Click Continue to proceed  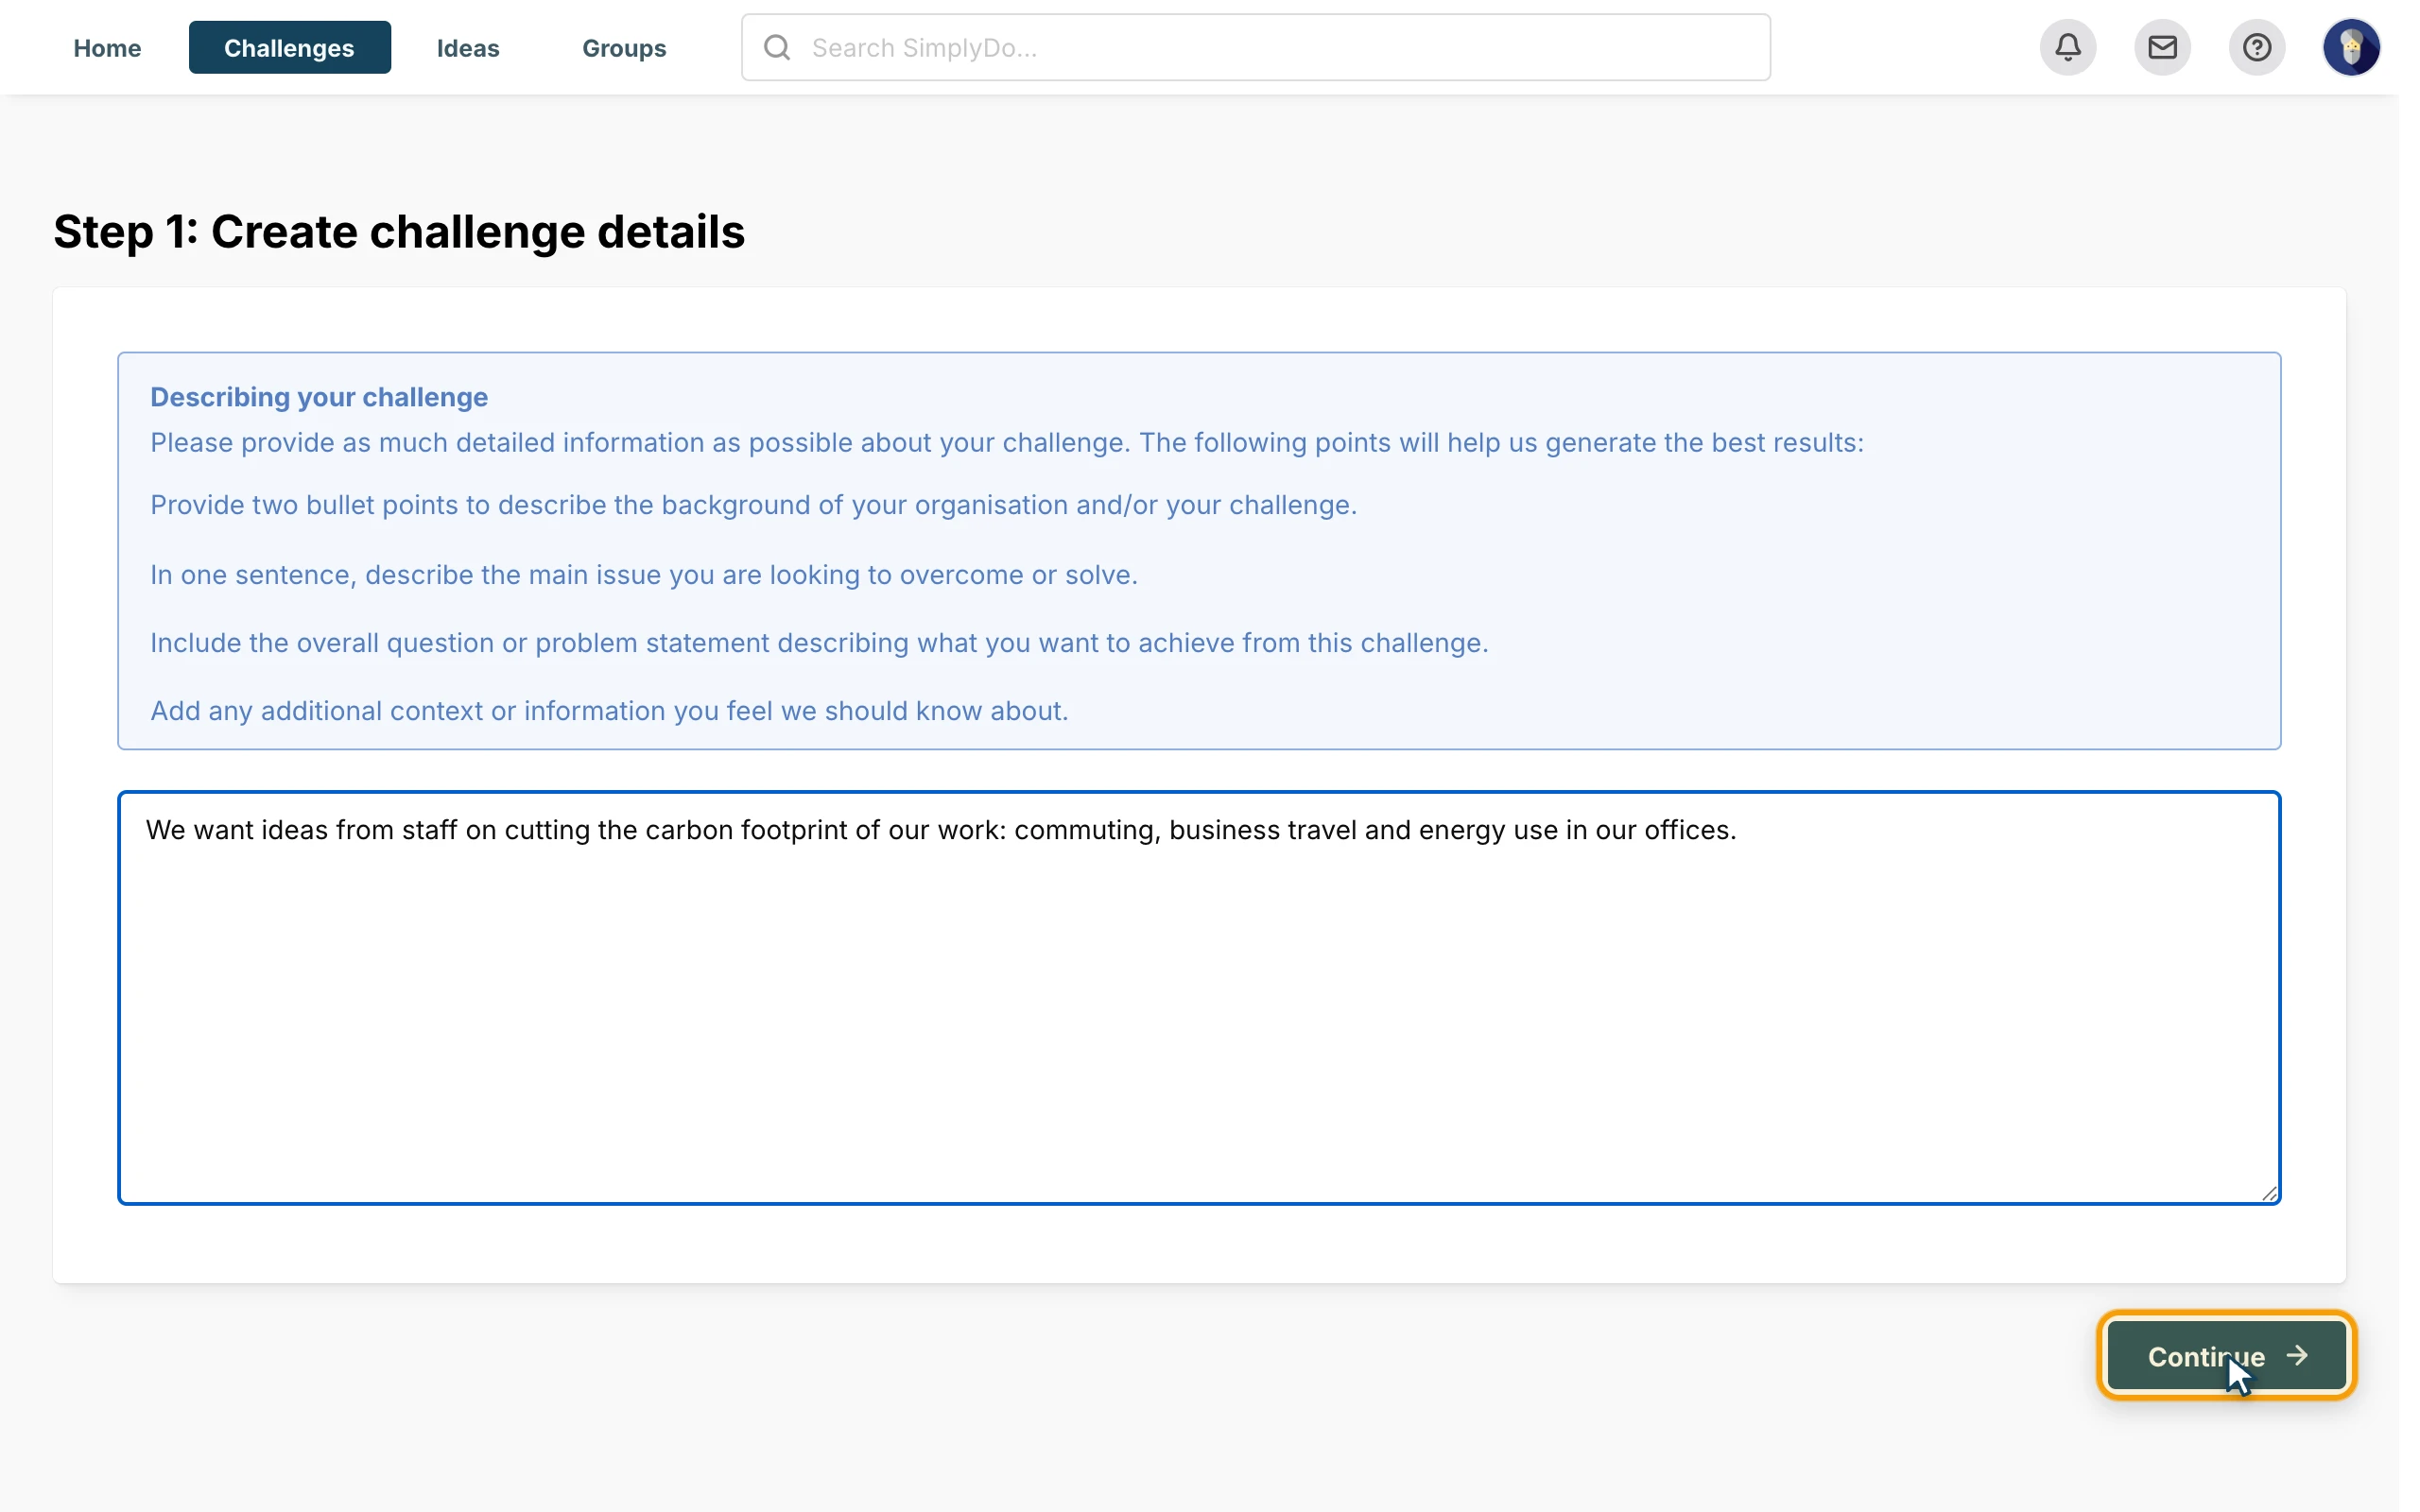[2226, 1356]
